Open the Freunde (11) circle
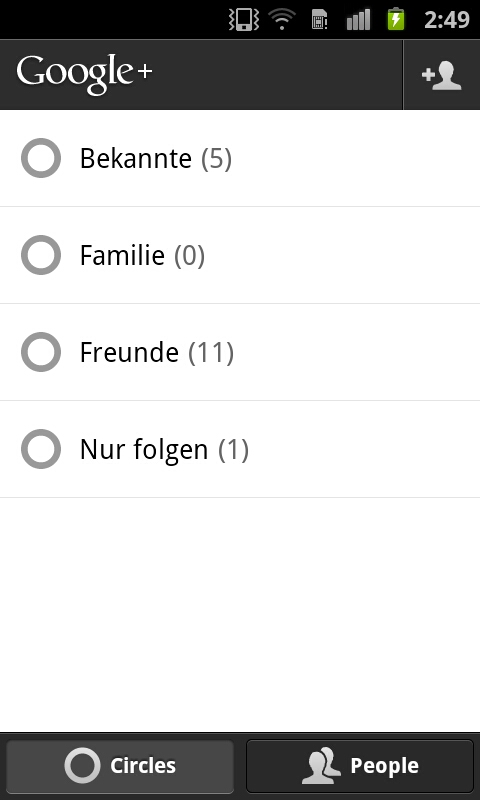 (x=240, y=352)
